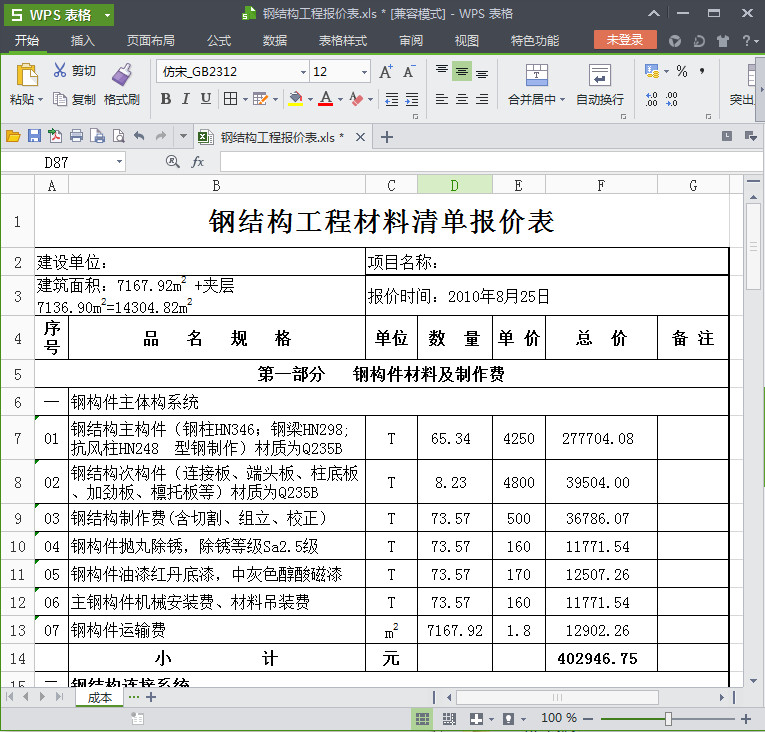Click the zoom slider handle
This screenshot has height=732, width=765.
coord(668,718)
